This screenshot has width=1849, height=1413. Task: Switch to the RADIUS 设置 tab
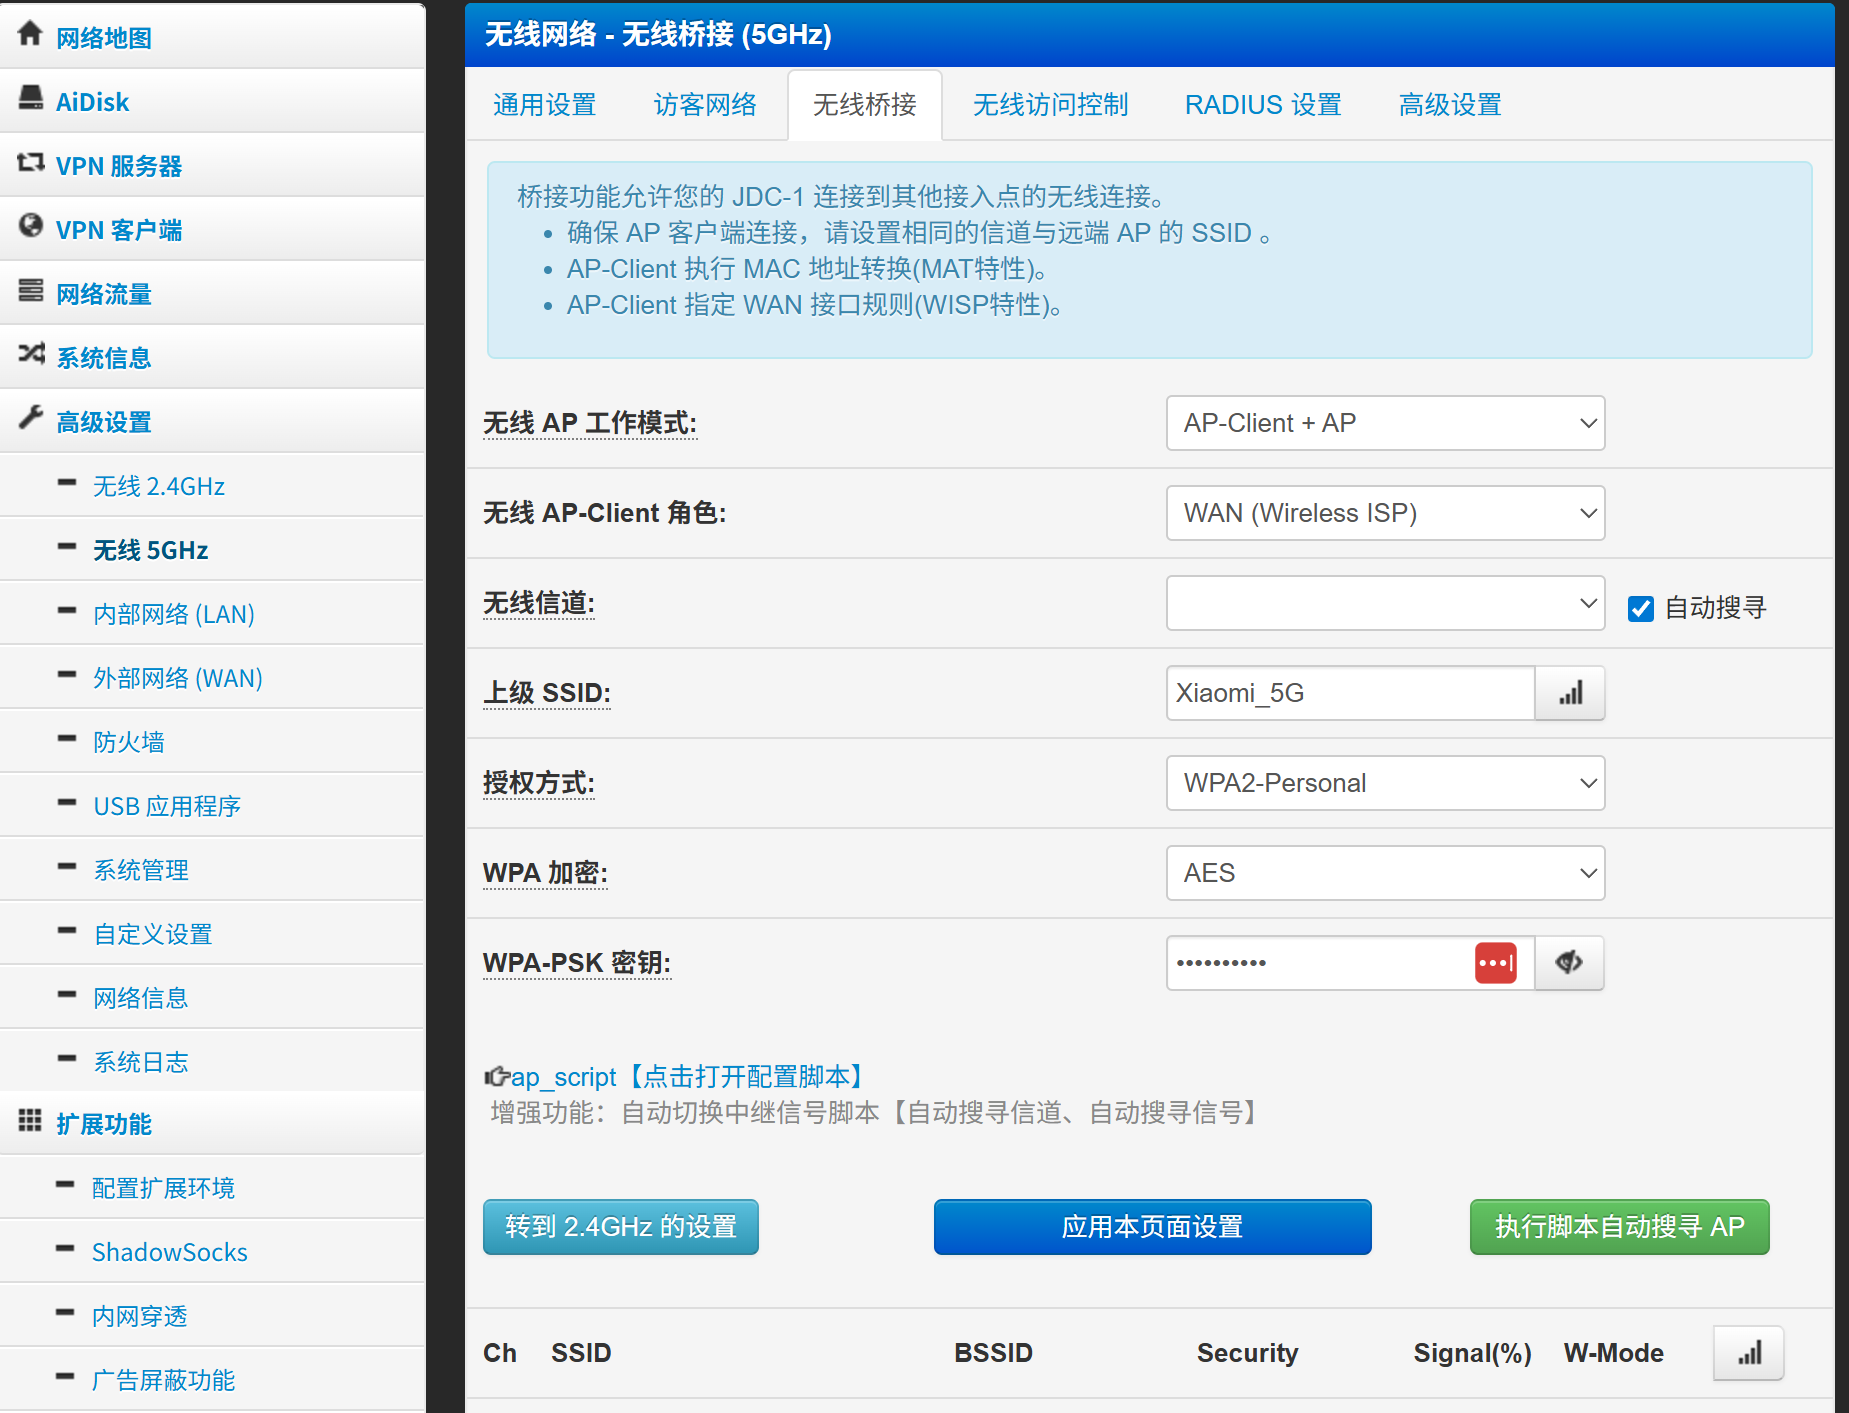(1262, 105)
